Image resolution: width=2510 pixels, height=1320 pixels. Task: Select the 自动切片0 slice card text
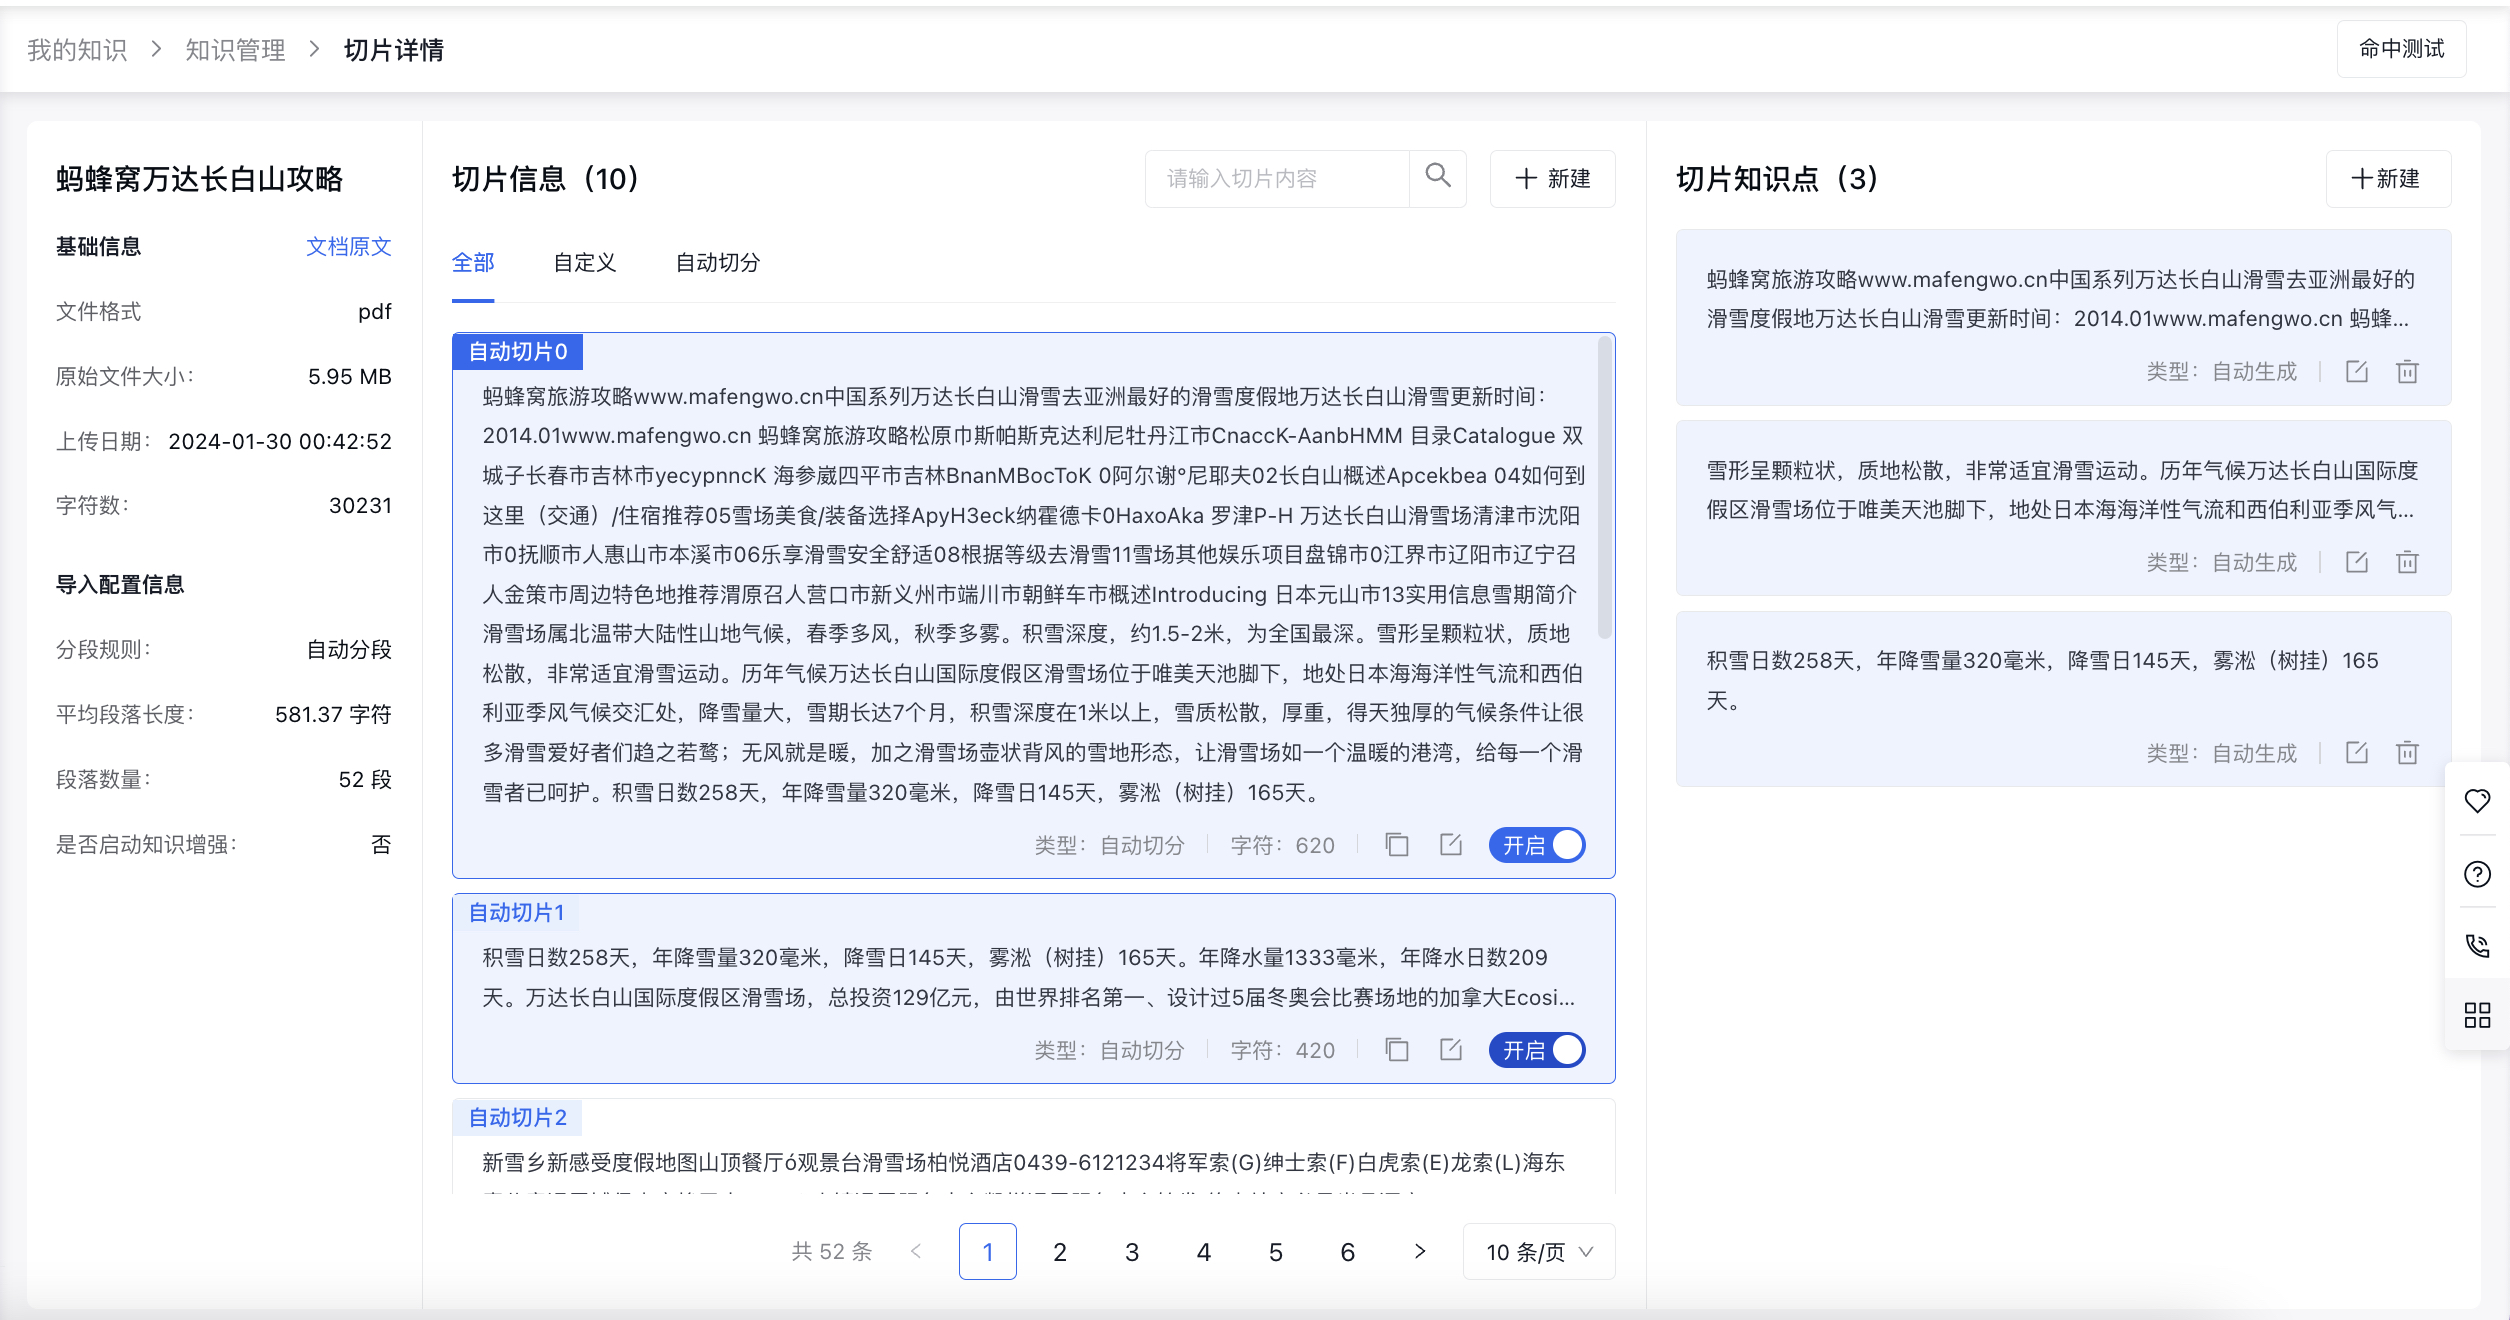coord(1032,594)
